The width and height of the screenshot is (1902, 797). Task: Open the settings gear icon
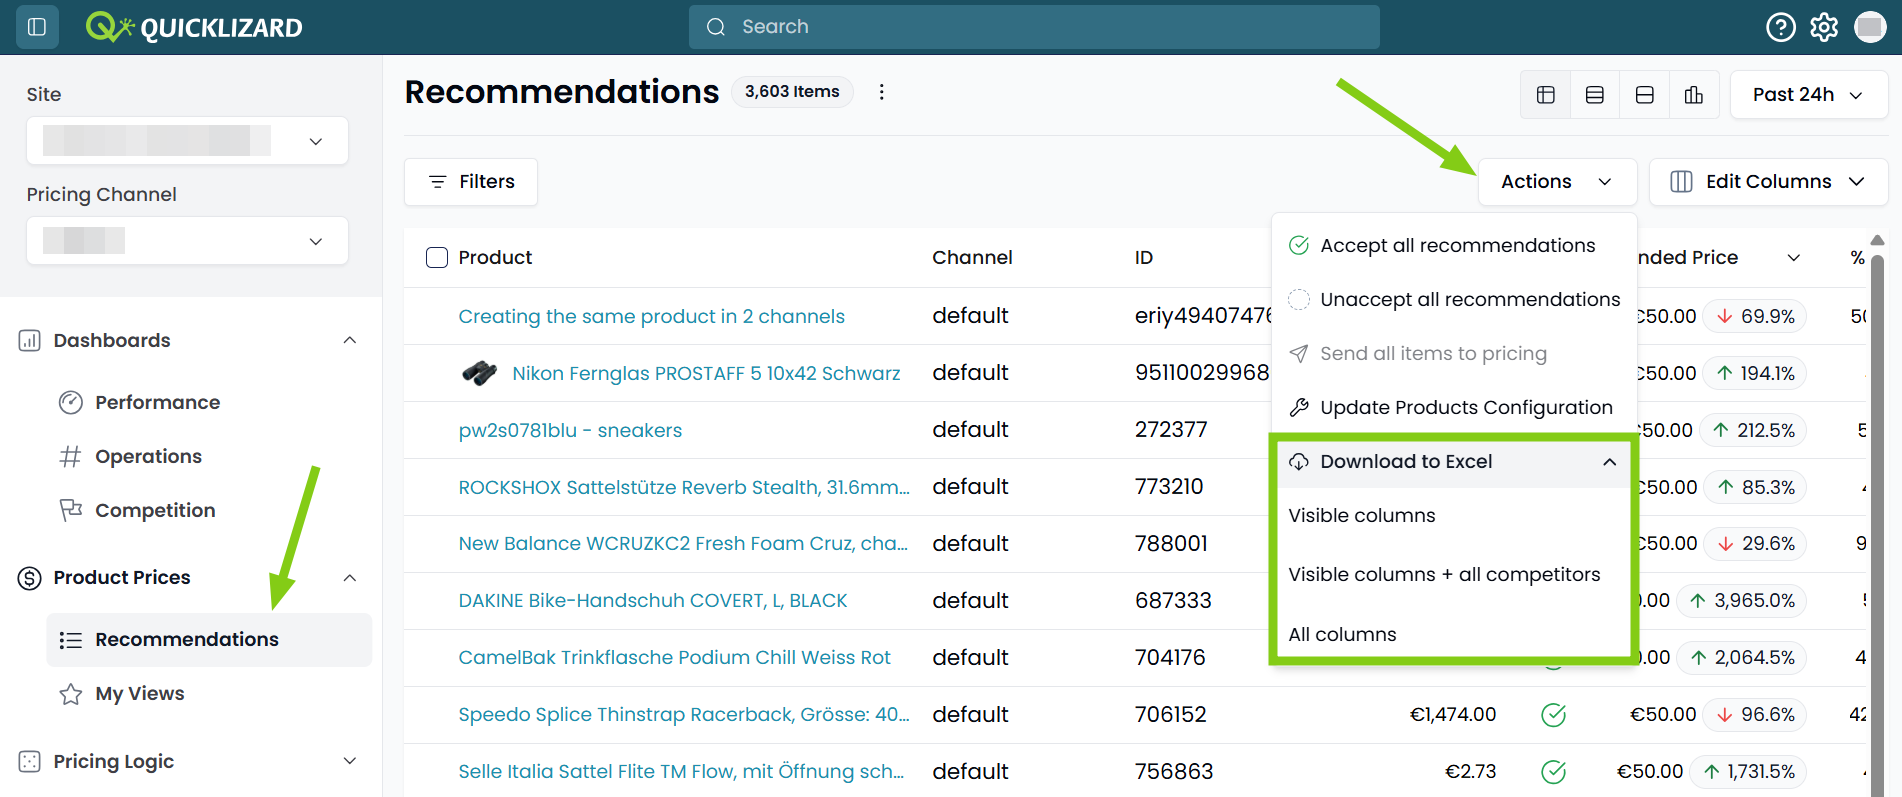(x=1824, y=27)
